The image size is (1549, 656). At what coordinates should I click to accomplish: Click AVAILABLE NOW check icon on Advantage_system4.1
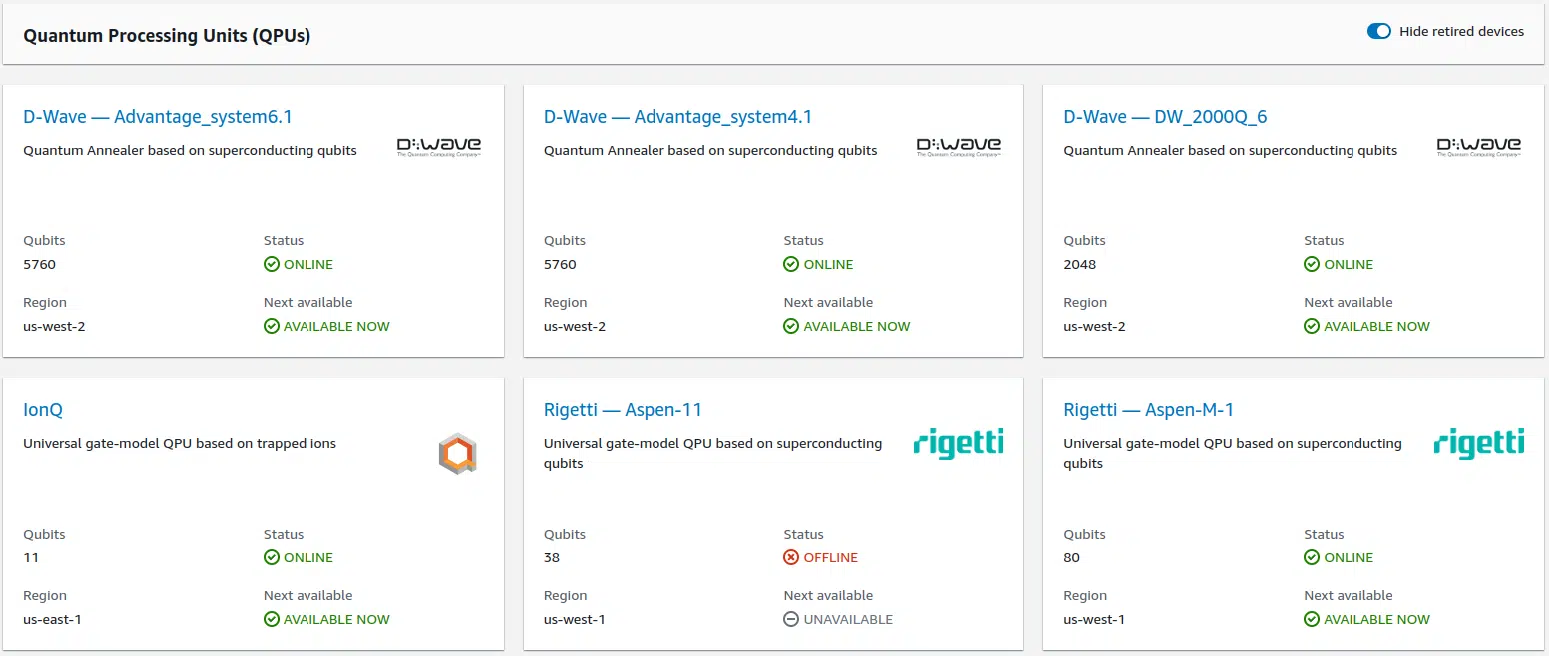[791, 326]
